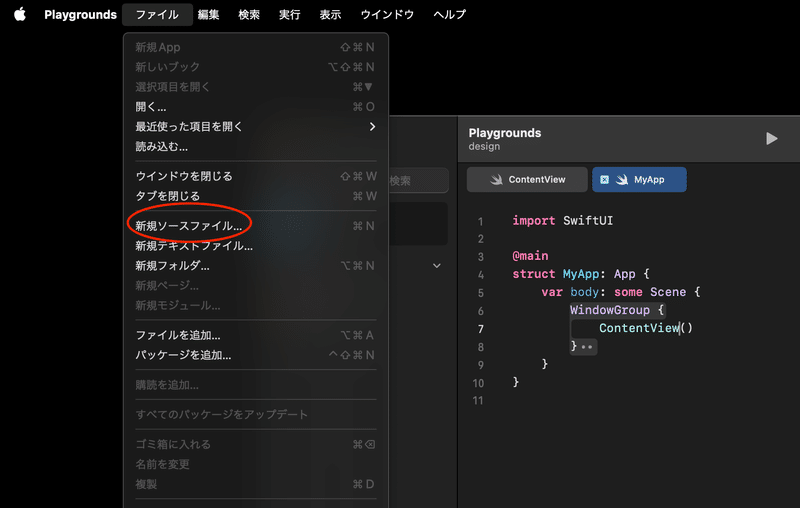Image resolution: width=800 pixels, height=508 pixels.
Task: Click the import keyword on line 1
Action: (533, 221)
